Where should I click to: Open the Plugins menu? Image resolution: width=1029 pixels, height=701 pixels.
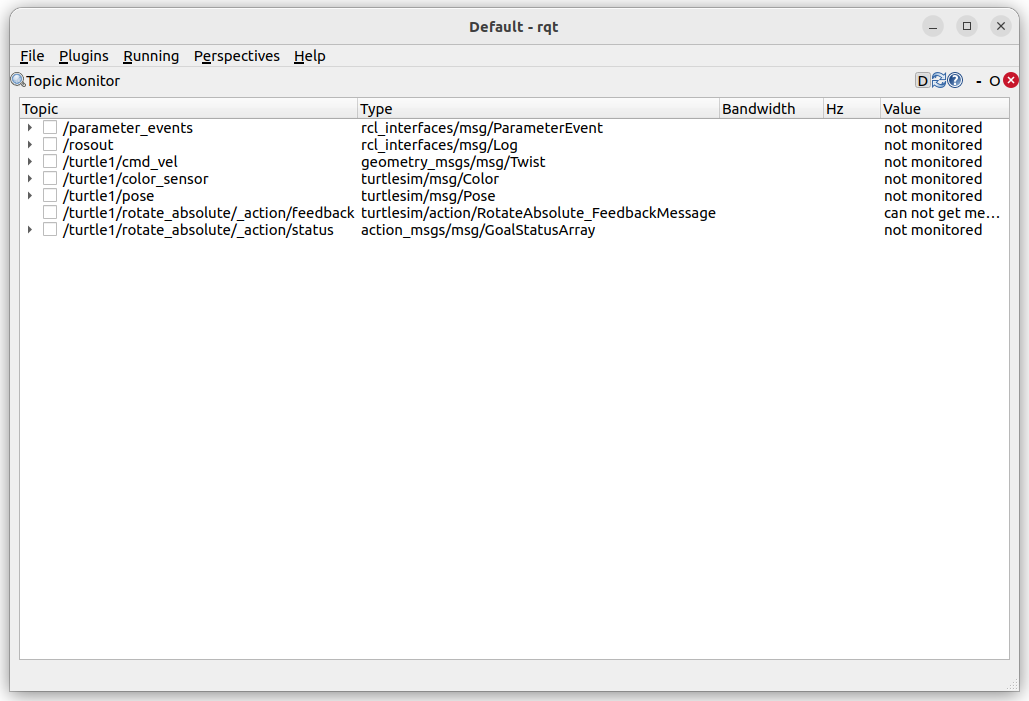pos(84,56)
